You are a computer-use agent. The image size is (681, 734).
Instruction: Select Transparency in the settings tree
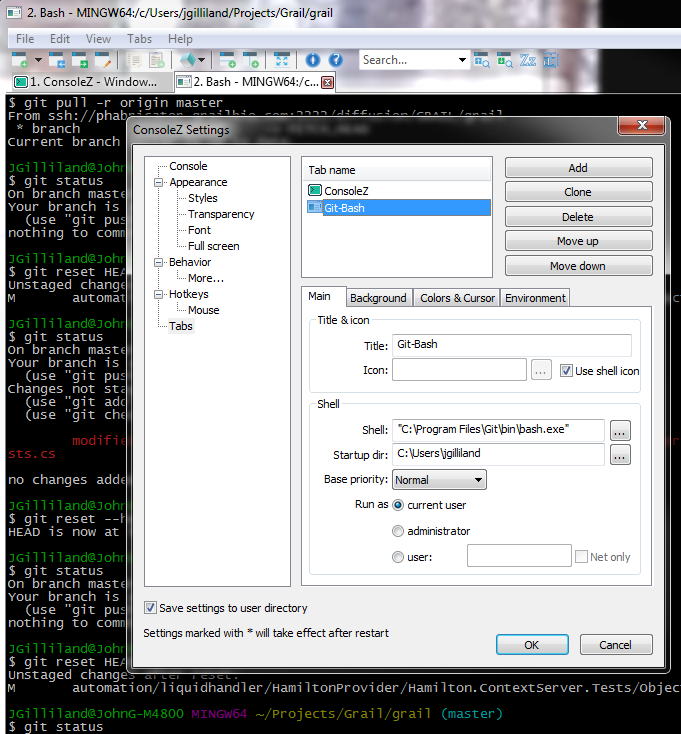pyautogui.click(x=221, y=214)
